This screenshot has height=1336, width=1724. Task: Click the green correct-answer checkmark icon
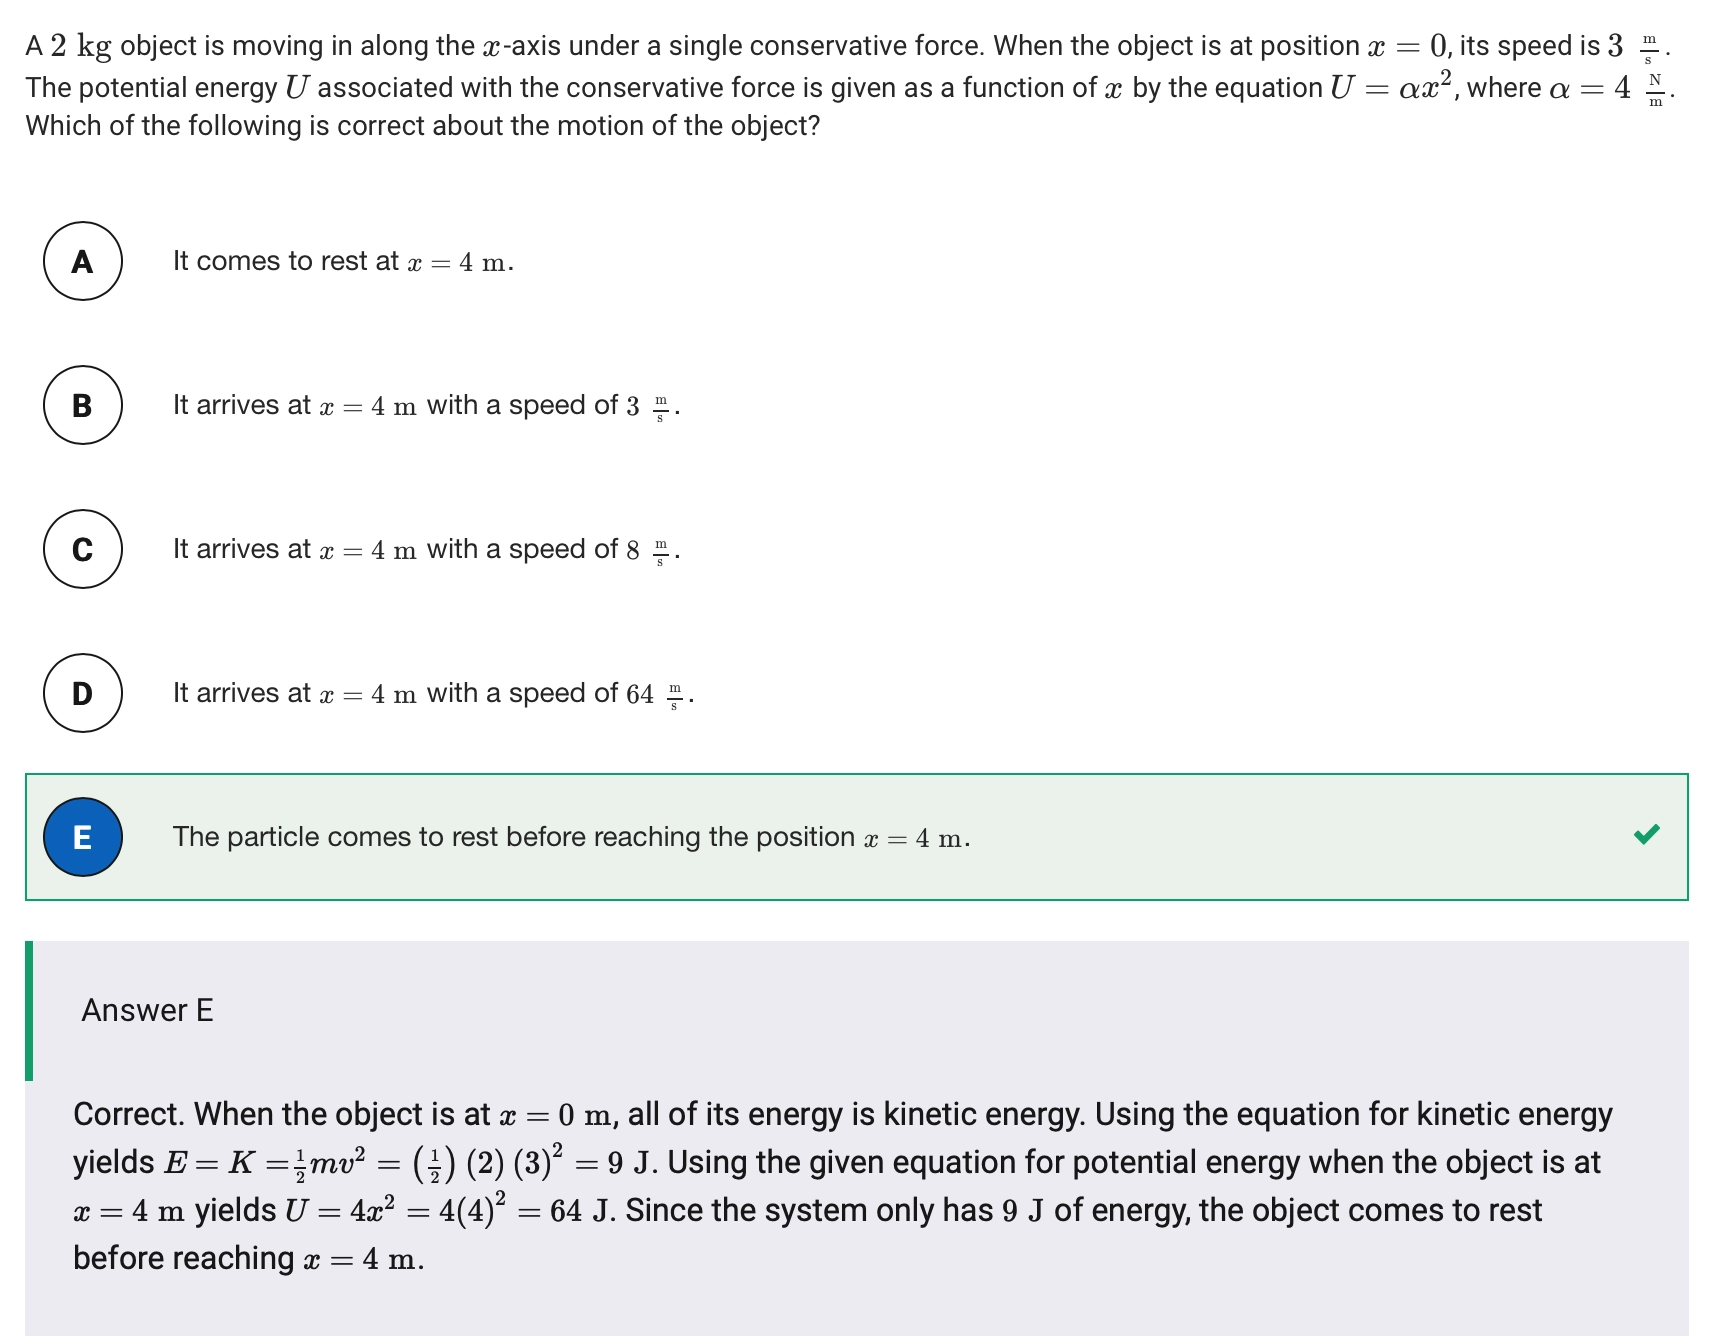tap(1646, 834)
